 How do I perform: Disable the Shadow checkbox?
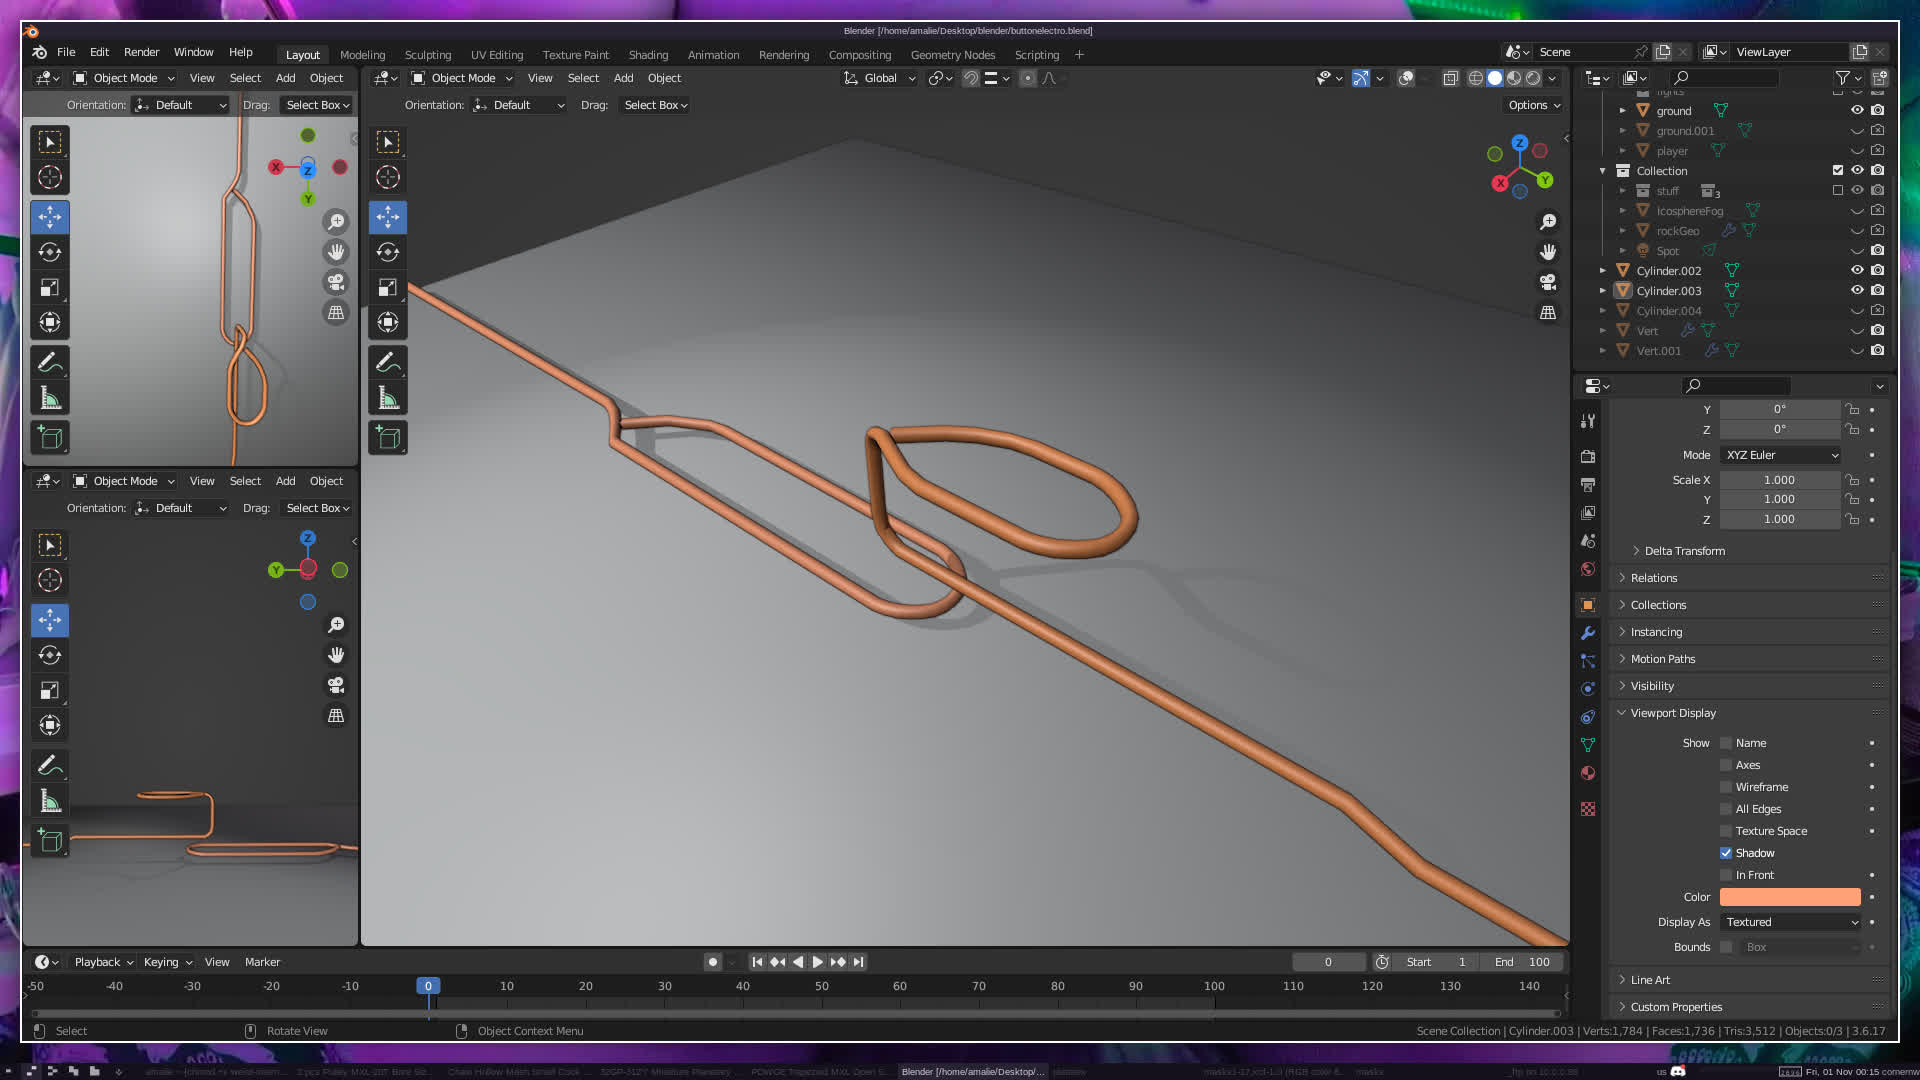pos(1726,853)
